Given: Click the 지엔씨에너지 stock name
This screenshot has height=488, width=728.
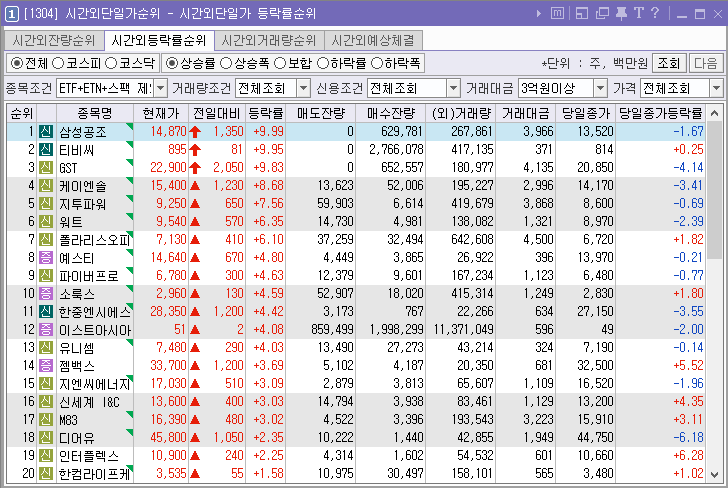Looking at the screenshot, I should pyautogui.click(x=95, y=384).
